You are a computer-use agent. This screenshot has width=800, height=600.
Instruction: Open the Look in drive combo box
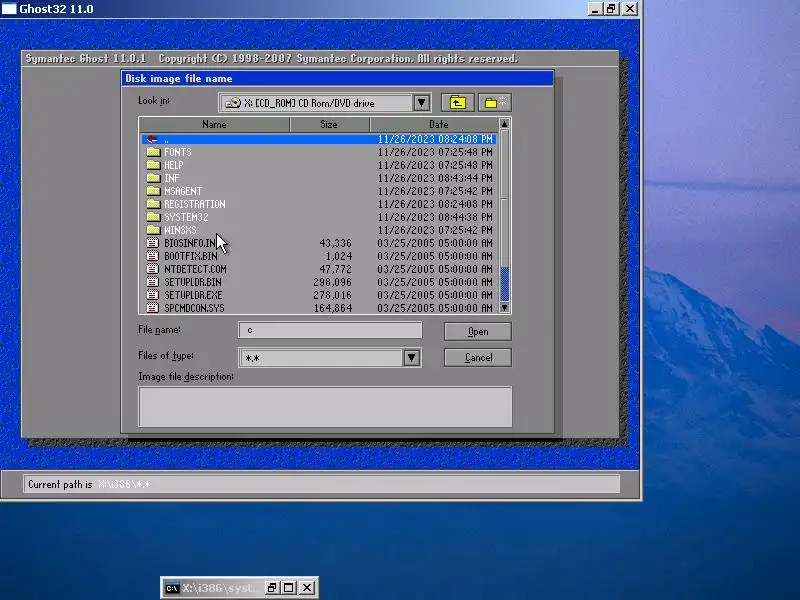tap(325, 103)
